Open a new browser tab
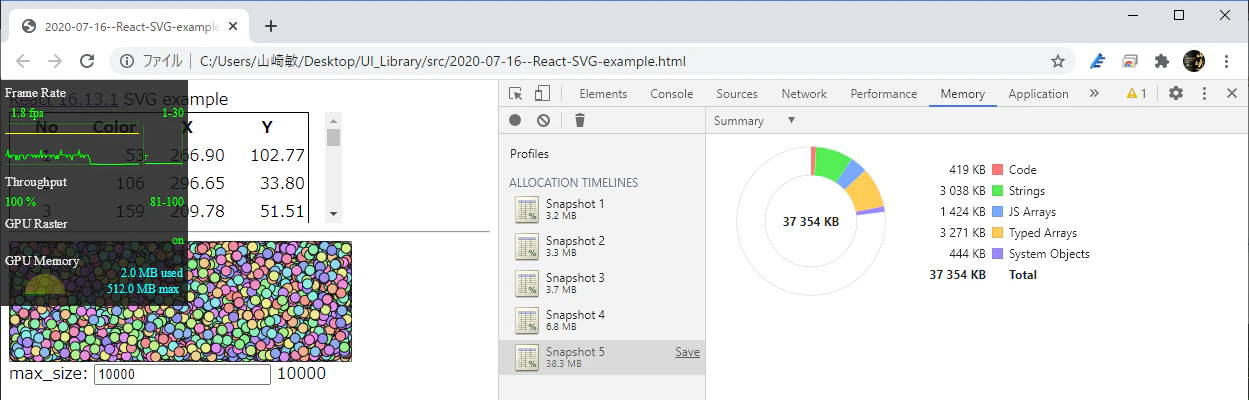 point(270,26)
